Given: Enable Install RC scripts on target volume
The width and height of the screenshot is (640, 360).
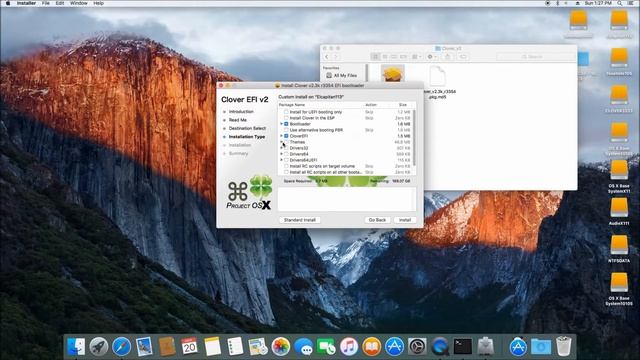Looking at the screenshot, I should tap(286, 166).
